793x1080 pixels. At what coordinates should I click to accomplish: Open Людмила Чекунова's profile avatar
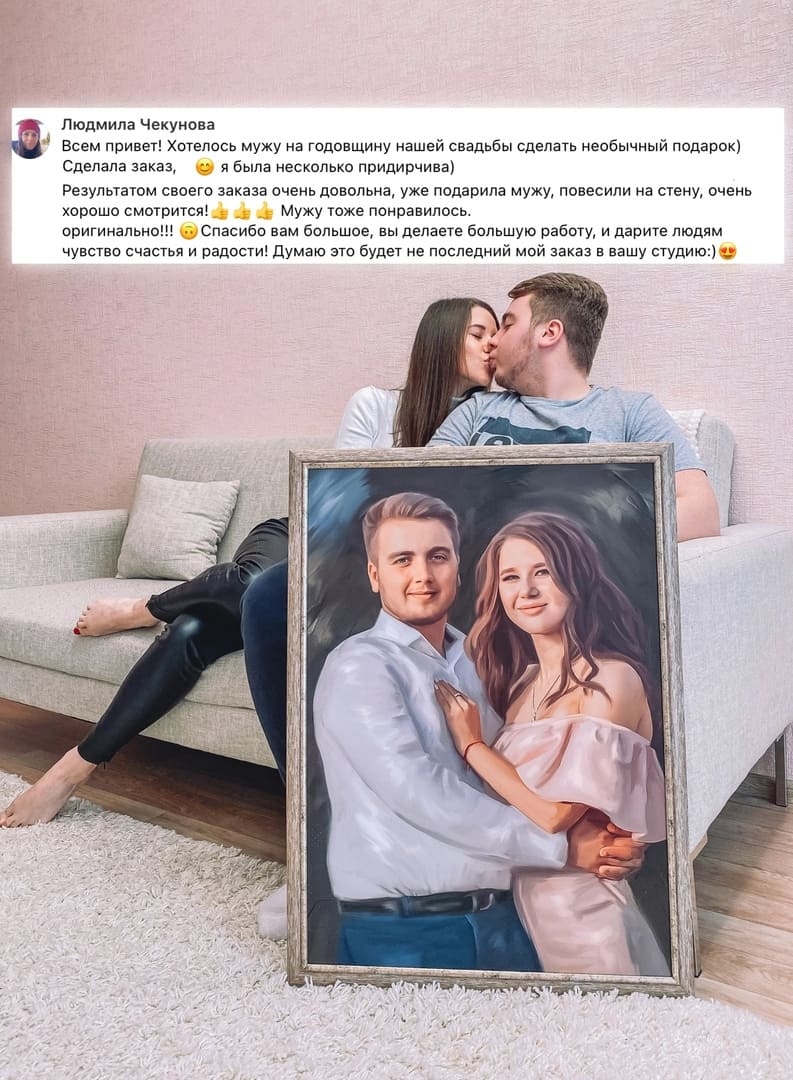(30, 137)
